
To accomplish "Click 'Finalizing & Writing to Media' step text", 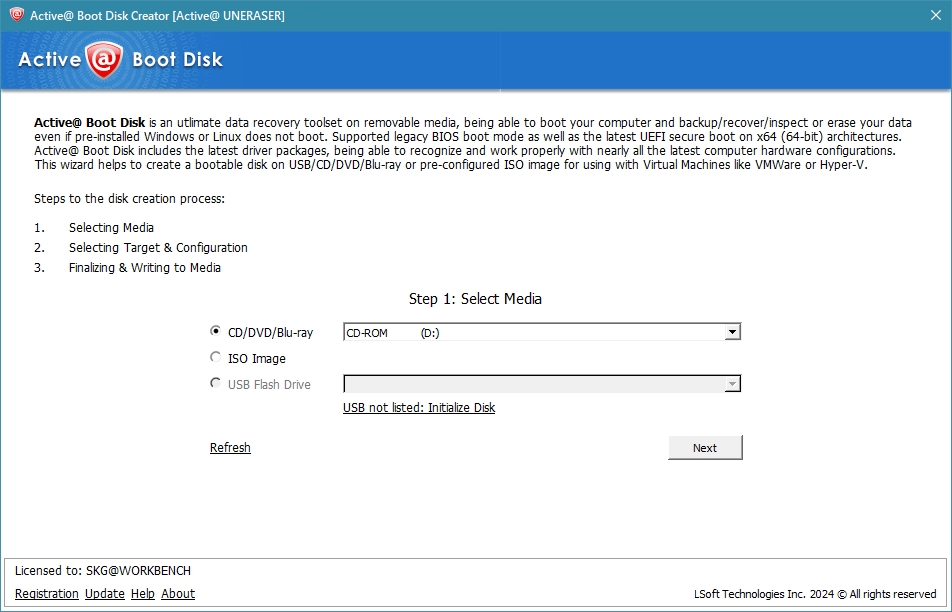I will (144, 268).
